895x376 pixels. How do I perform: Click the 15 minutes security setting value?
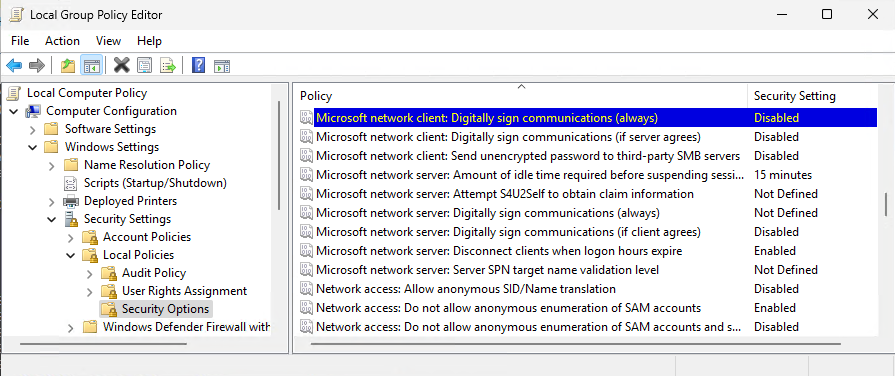783,175
